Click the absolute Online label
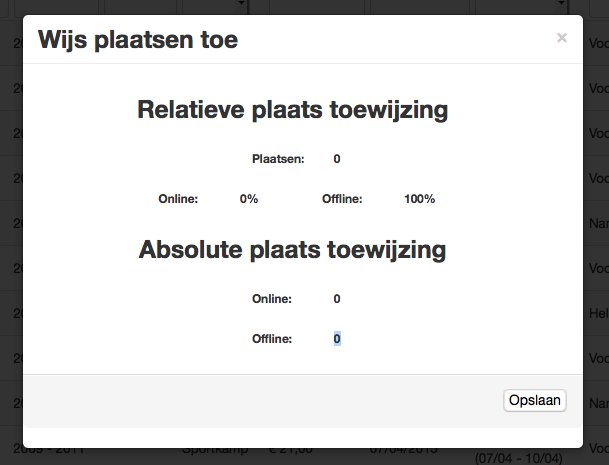 coord(272,299)
